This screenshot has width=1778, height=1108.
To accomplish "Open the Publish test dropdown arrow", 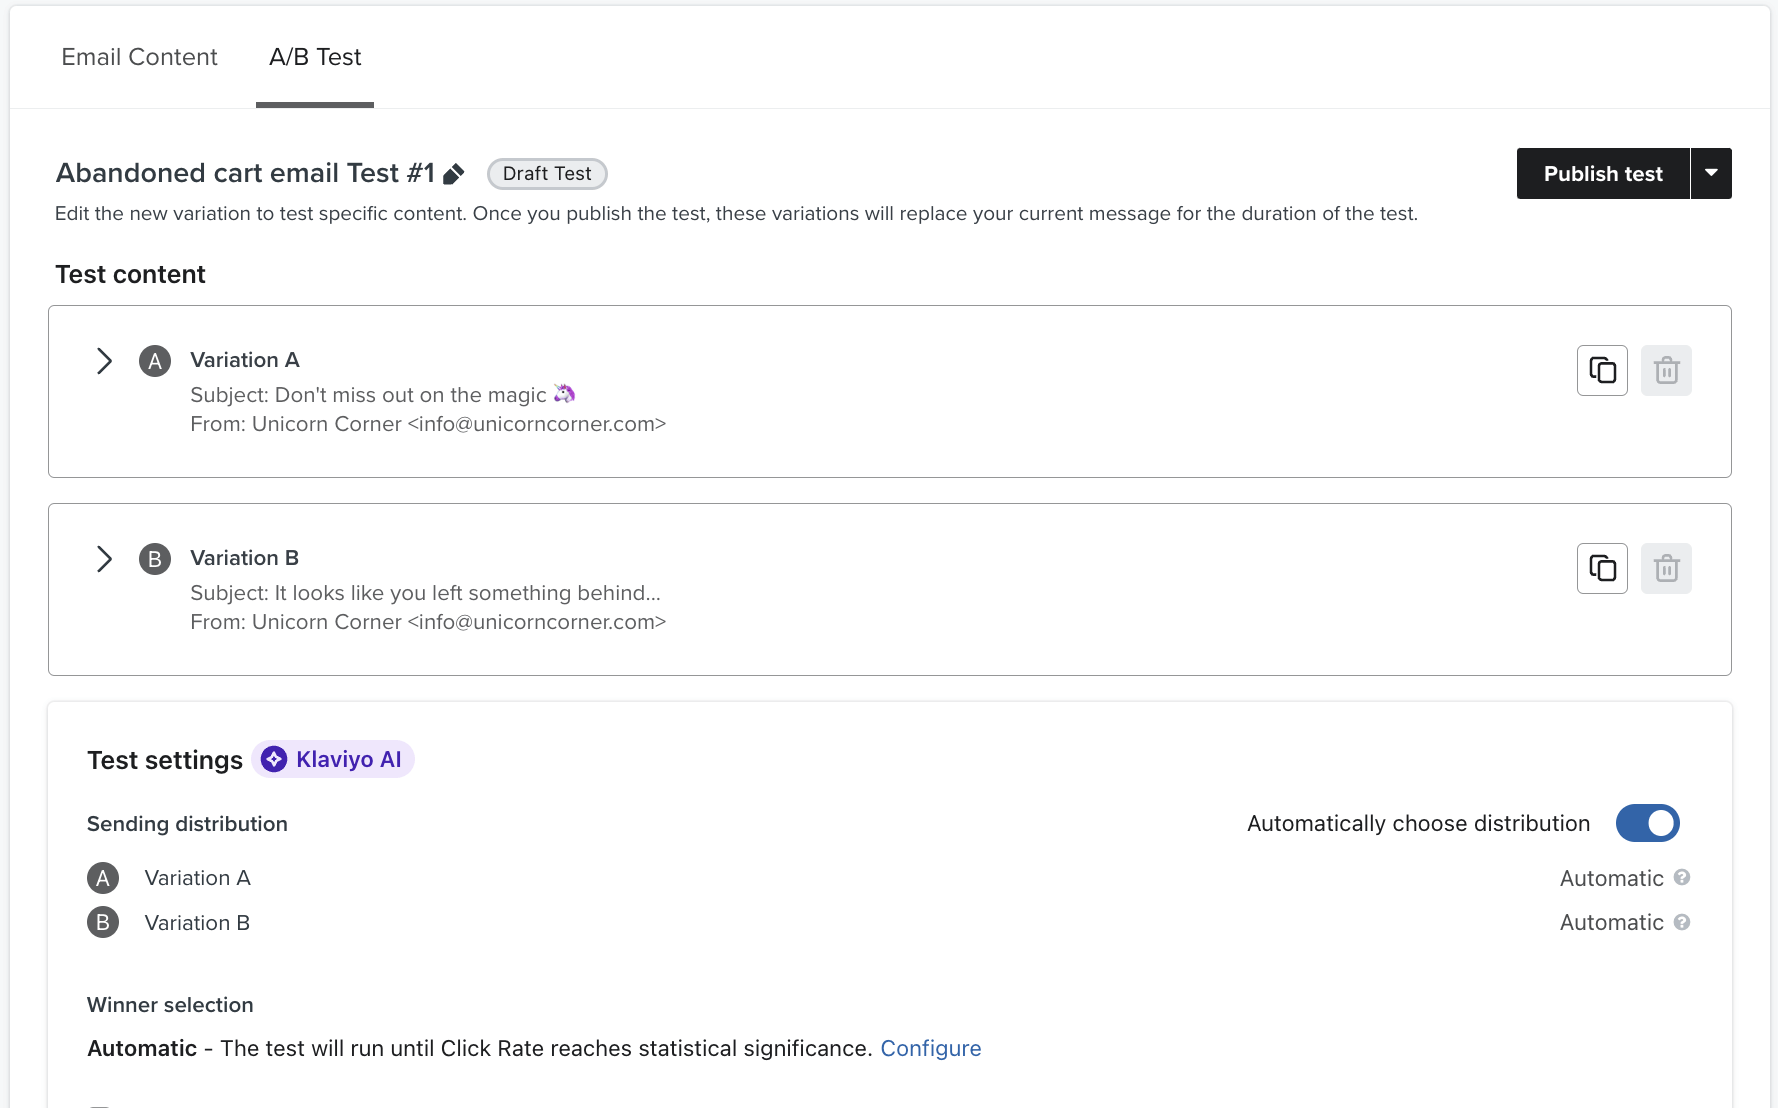I will coord(1712,174).
